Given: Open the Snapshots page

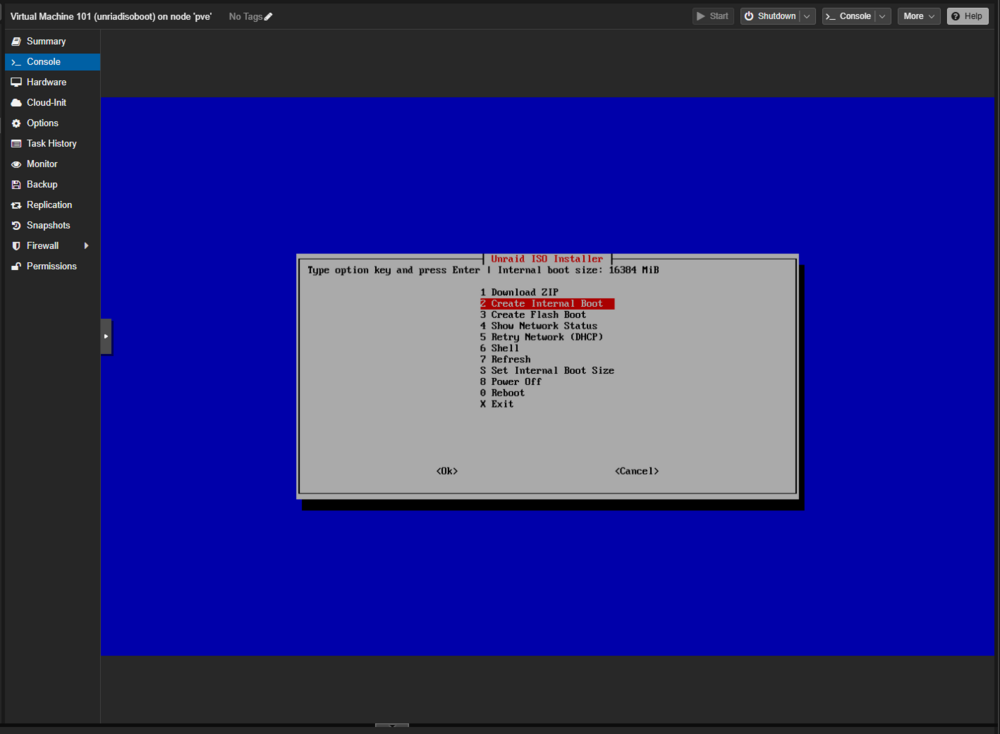Looking at the screenshot, I should [52, 225].
